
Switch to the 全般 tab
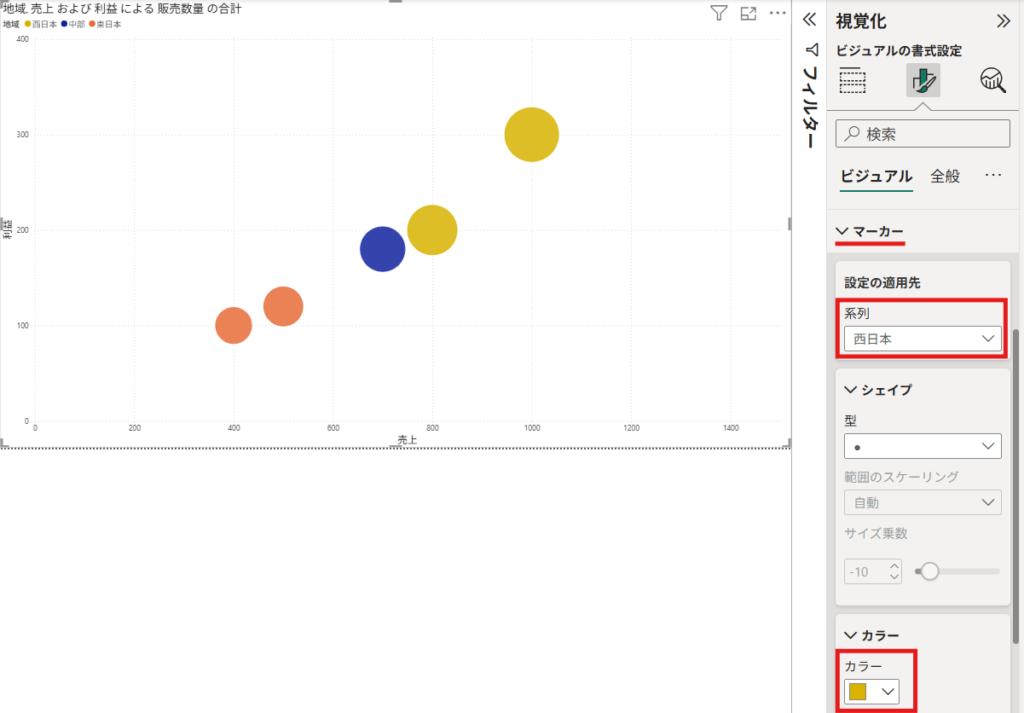(x=945, y=176)
